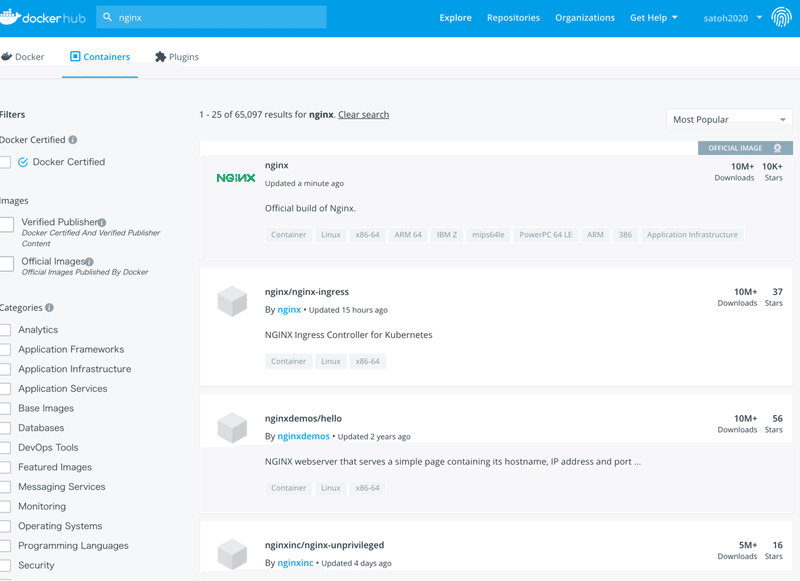Click the Docker Hub whale logo
Viewport: 800px width, 581px height.
tap(10, 17)
